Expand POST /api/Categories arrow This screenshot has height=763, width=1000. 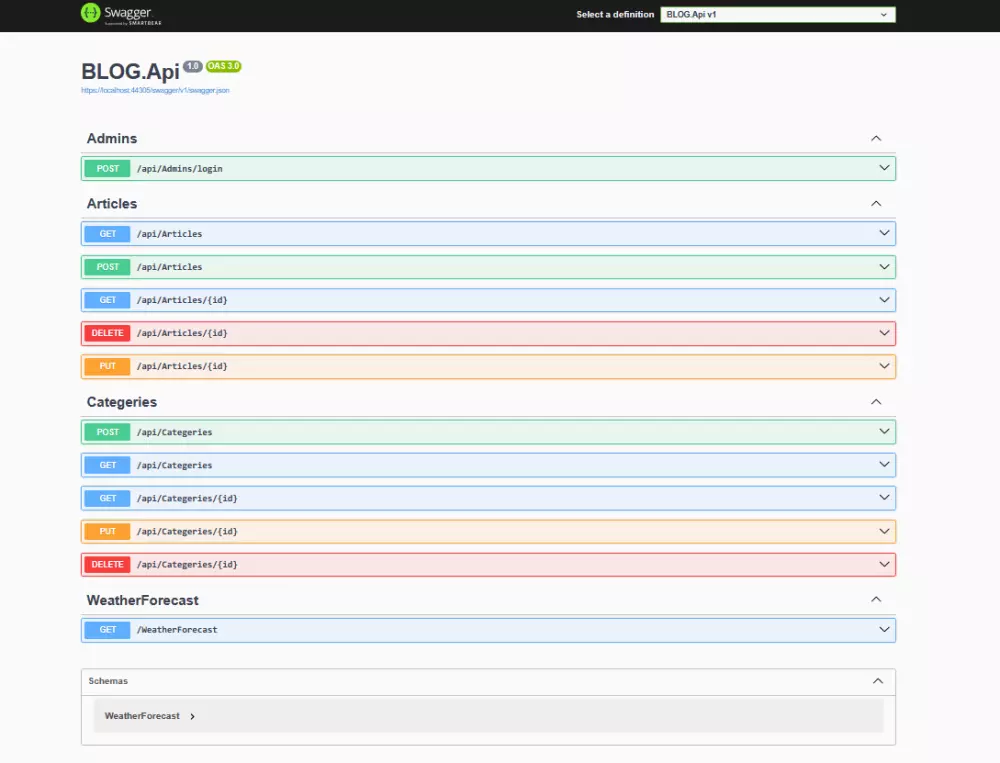[x=884, y=431]
